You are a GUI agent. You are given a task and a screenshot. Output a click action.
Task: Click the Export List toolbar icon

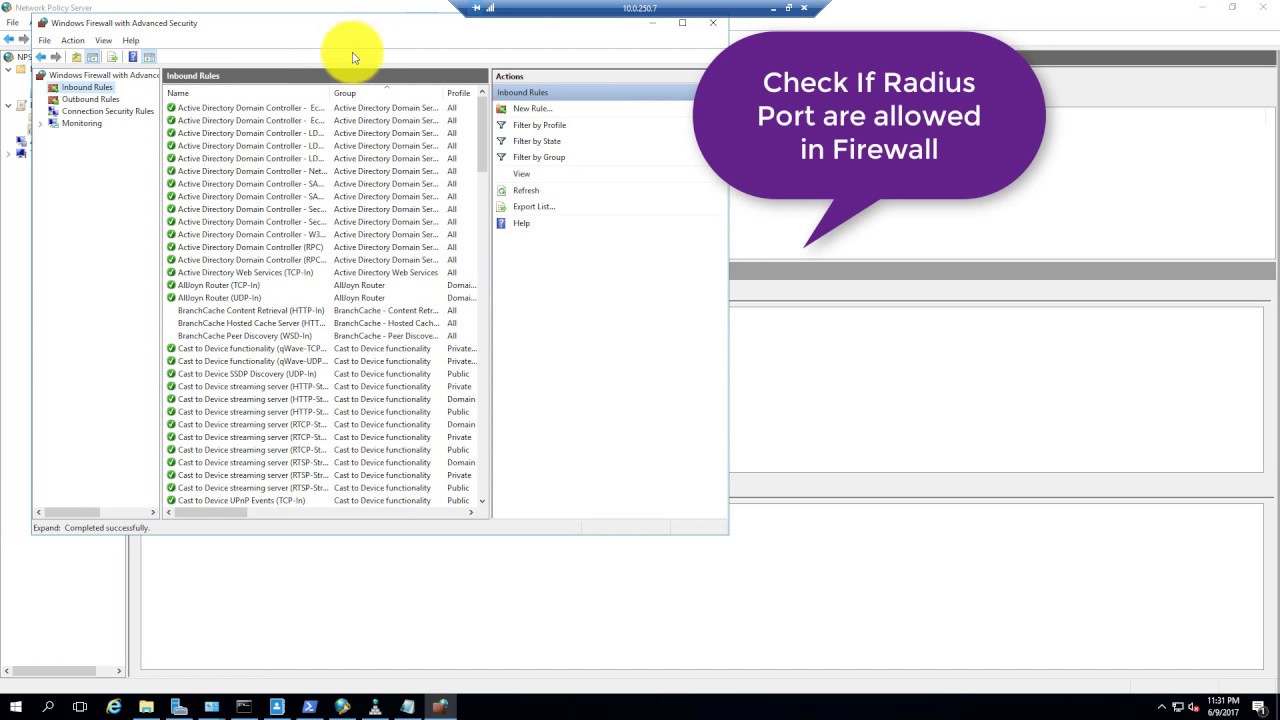112,57
